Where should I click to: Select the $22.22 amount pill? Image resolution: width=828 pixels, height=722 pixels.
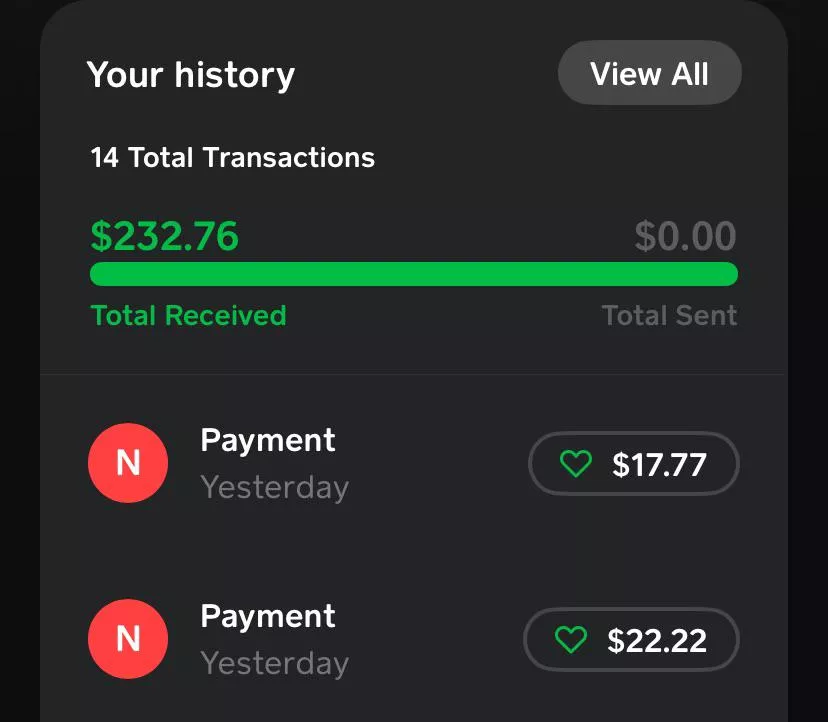pos(657,640)
